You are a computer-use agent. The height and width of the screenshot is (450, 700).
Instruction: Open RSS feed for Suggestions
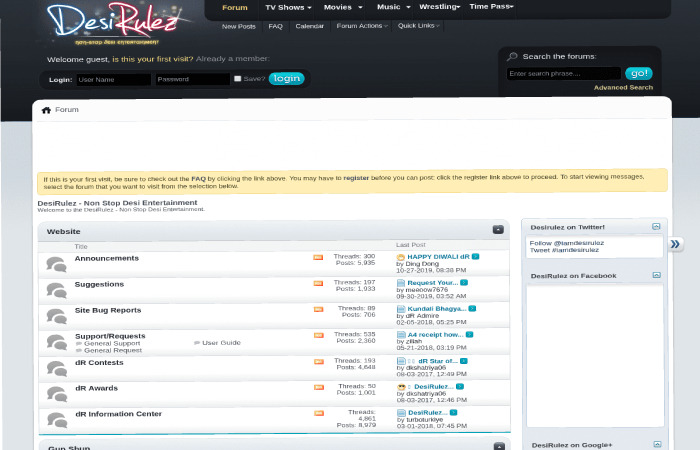click(318, 283)
